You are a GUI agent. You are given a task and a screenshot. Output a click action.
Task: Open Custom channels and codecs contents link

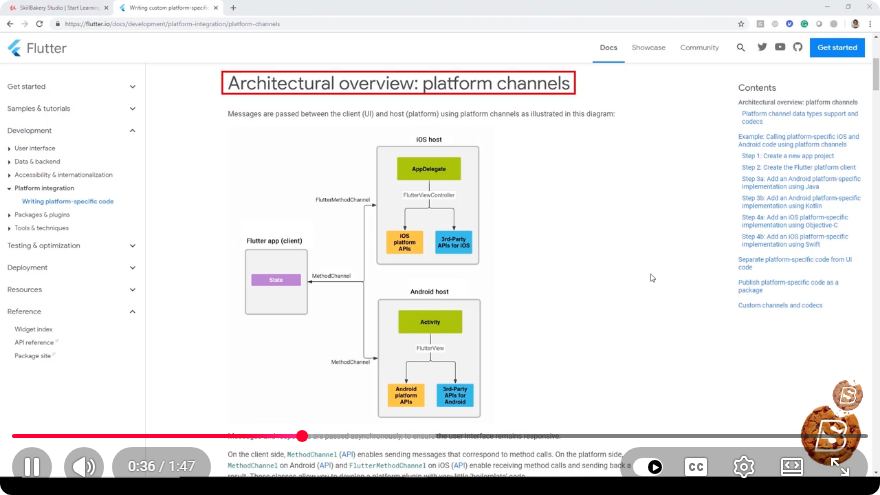point(780,305)
